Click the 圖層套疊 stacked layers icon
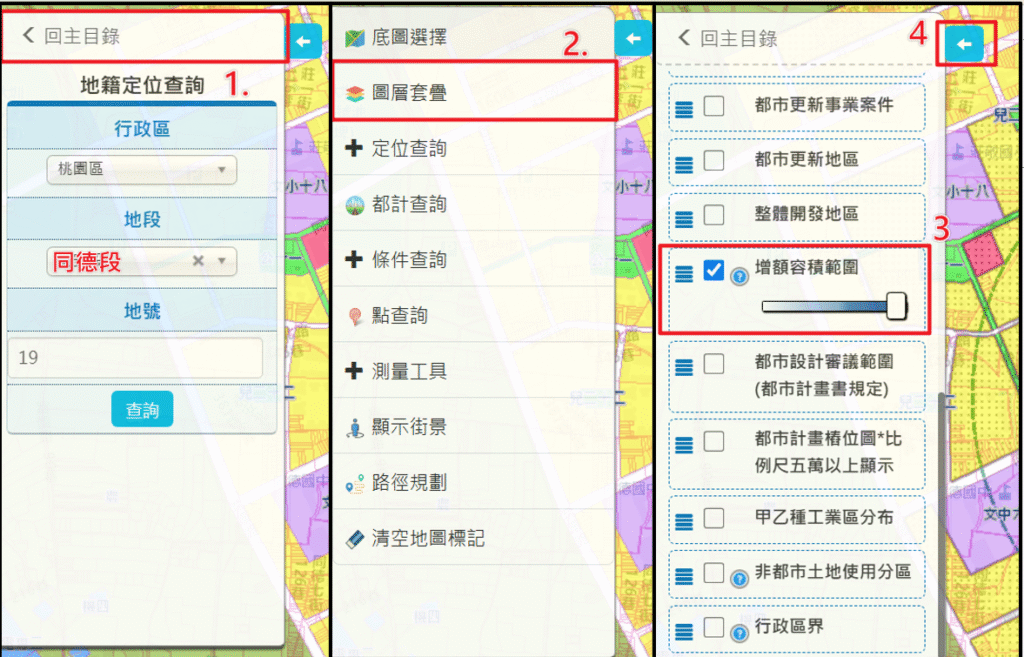Image resolution: width=1024 pixels, height=657 pixels. tap(354, 94)
